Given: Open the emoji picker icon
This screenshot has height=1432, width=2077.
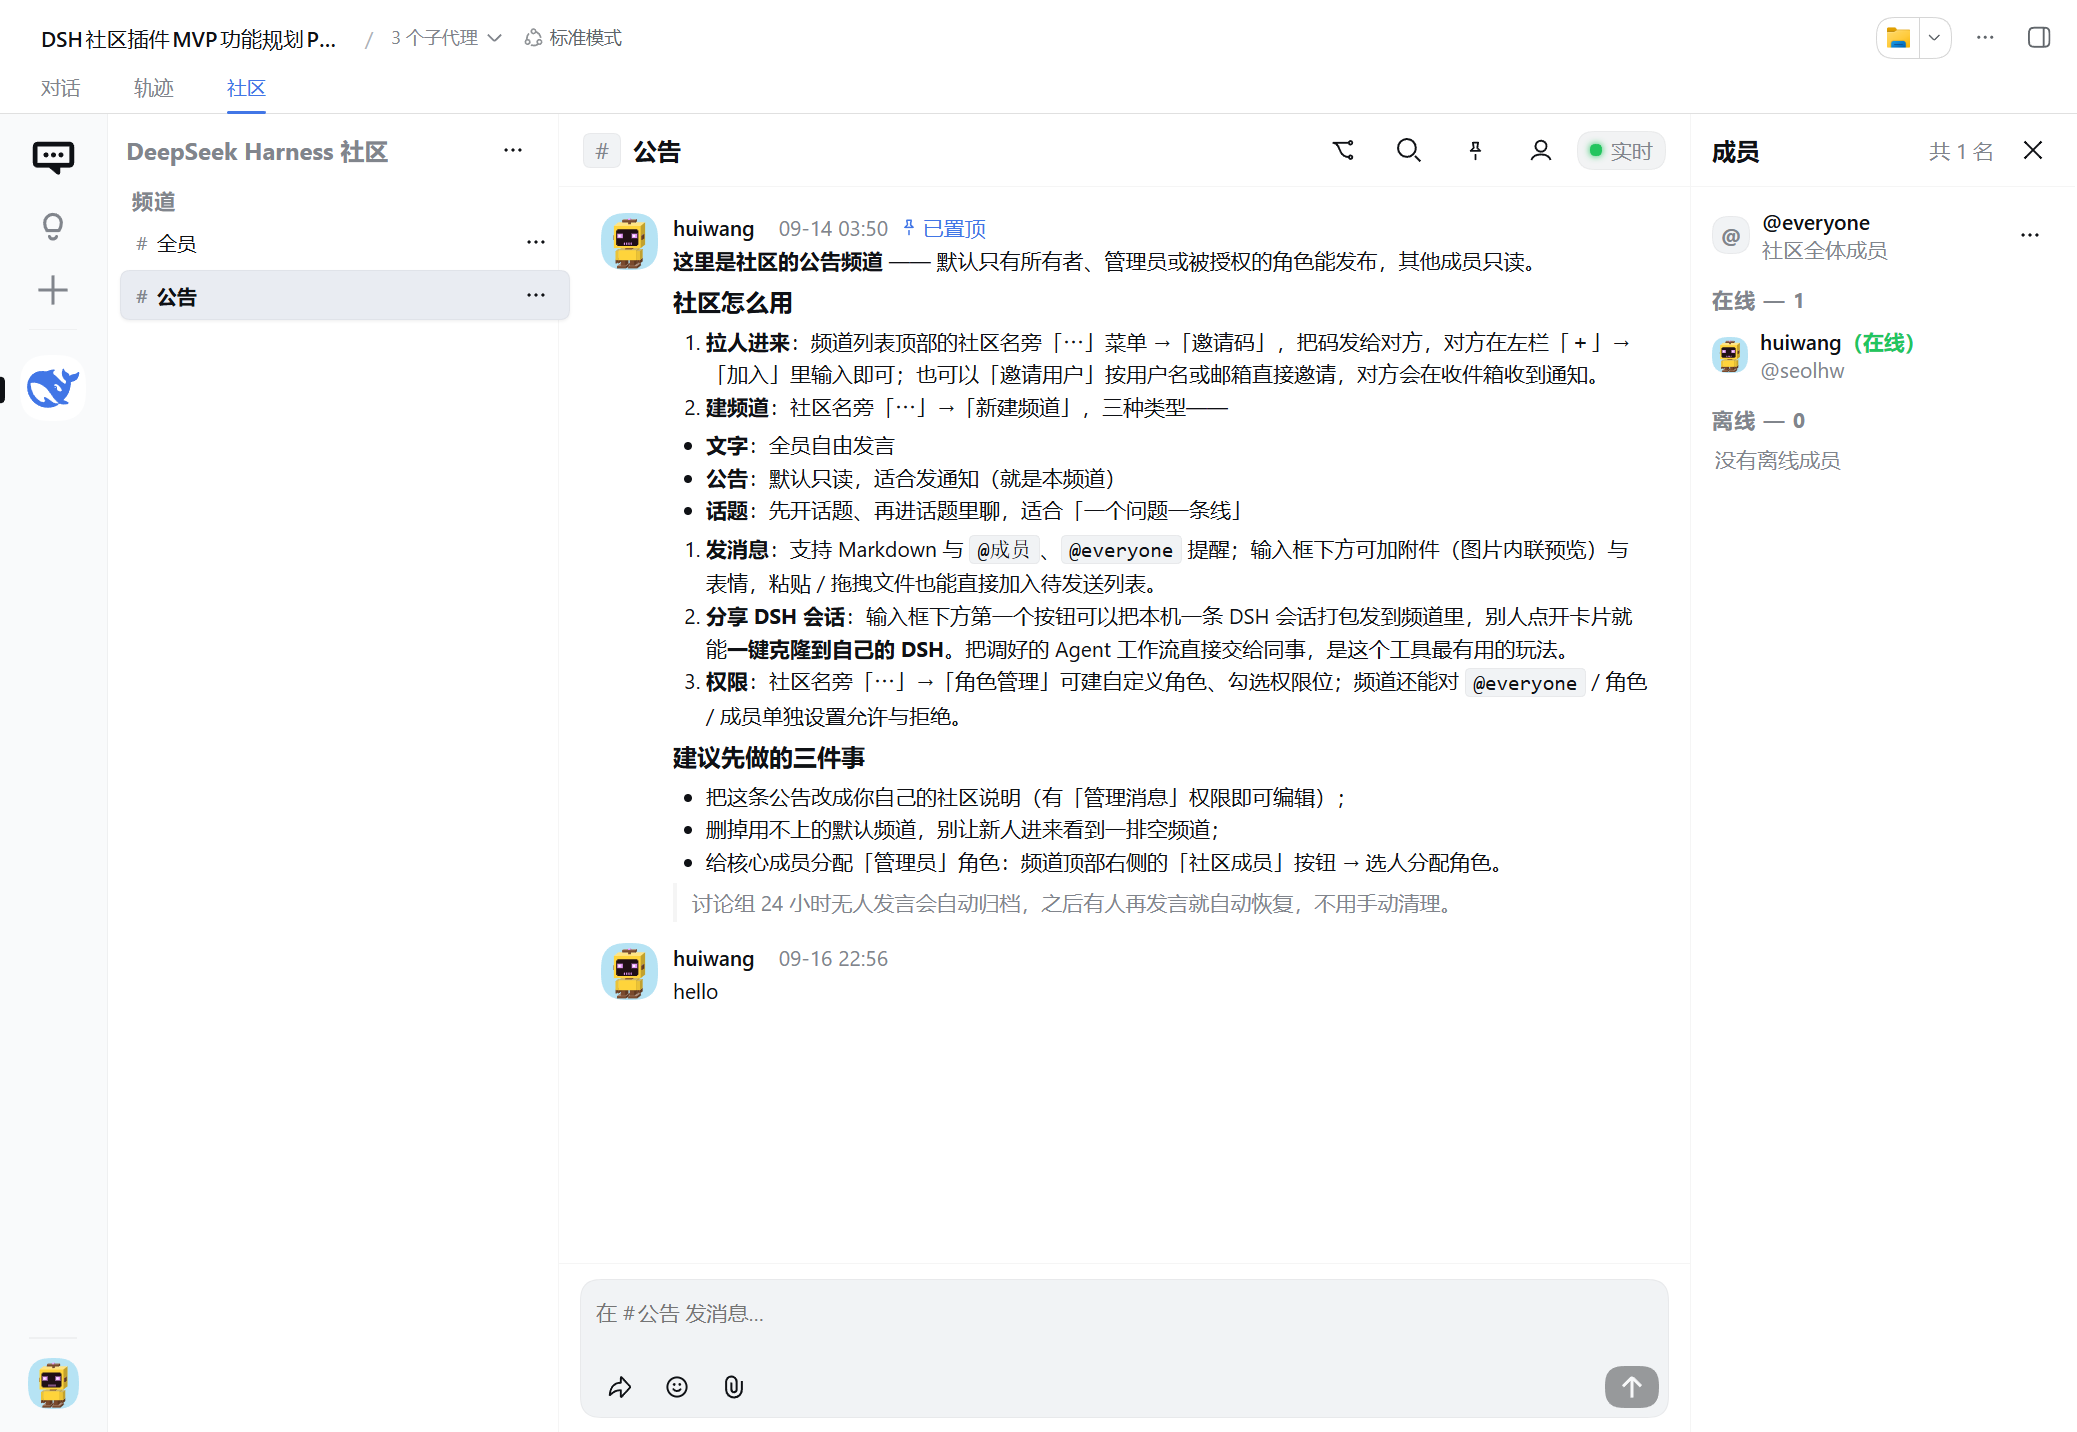Looking at the screenshot, I should click(x=677, y=1387).
